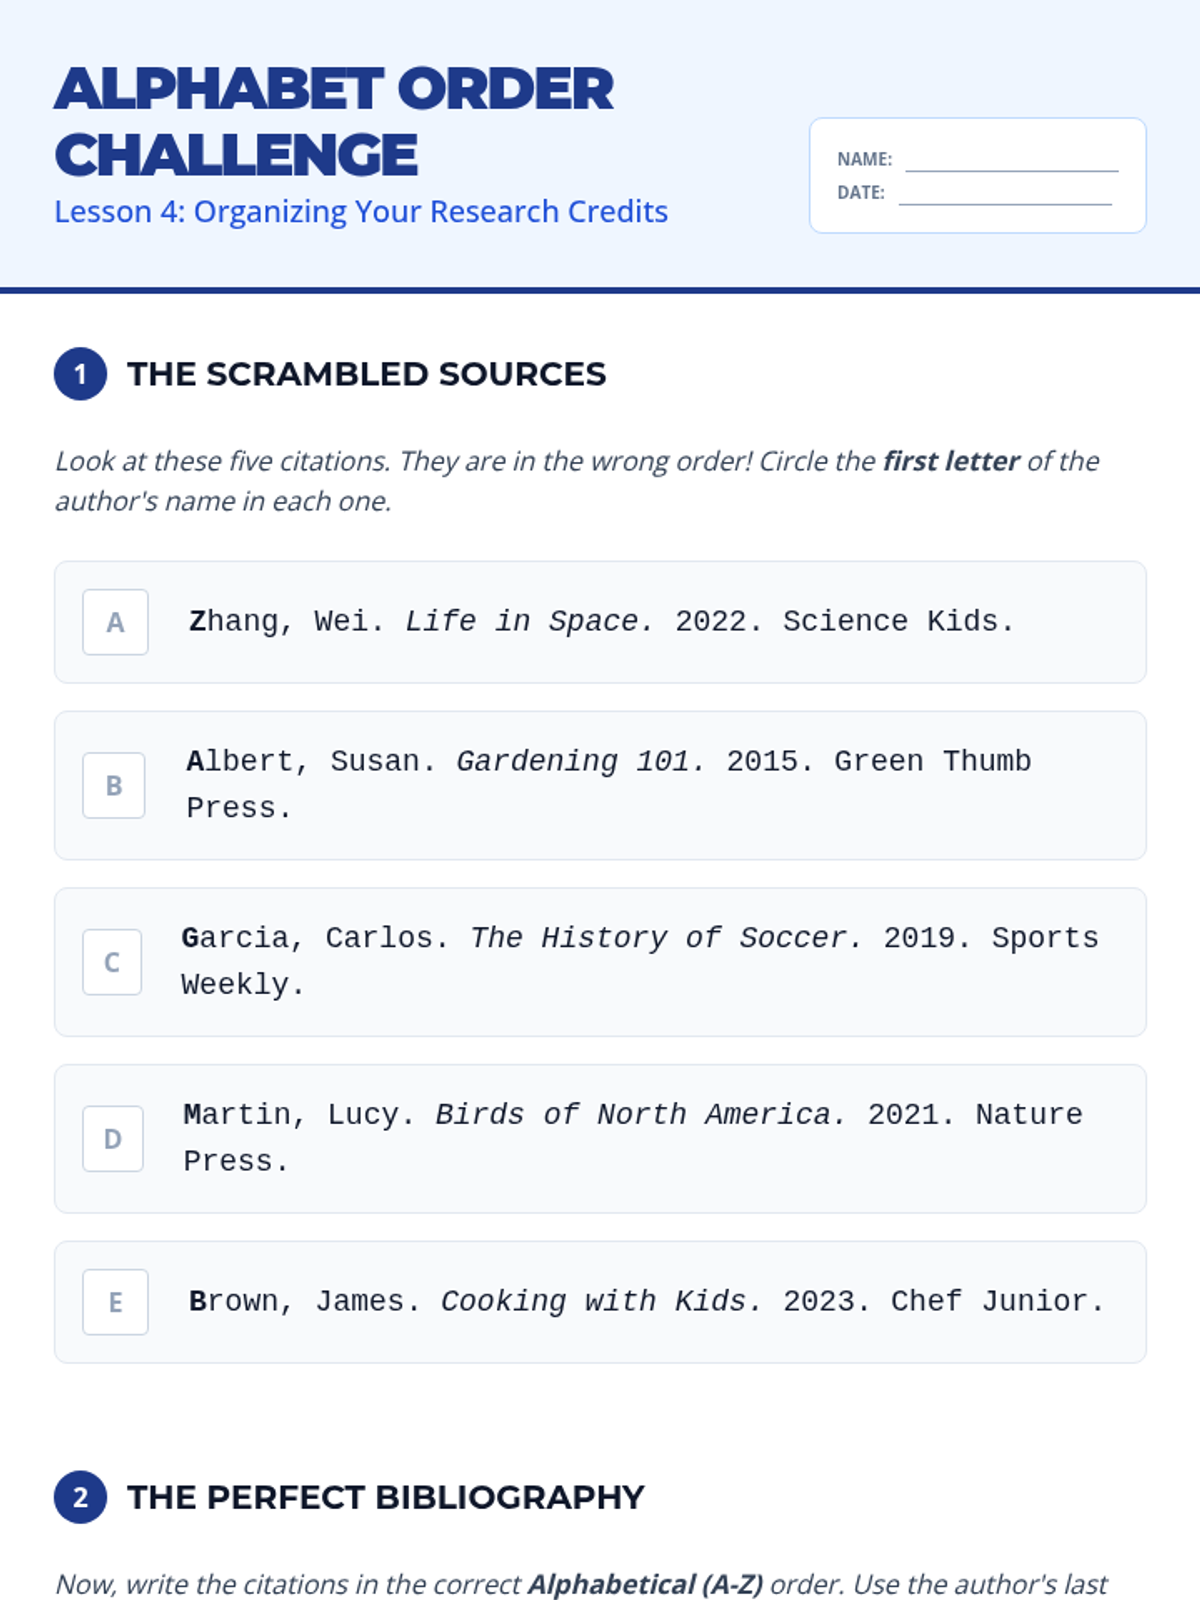Click the bold A in Albert
The image size is (1200, 1600).
coord(195,762)
